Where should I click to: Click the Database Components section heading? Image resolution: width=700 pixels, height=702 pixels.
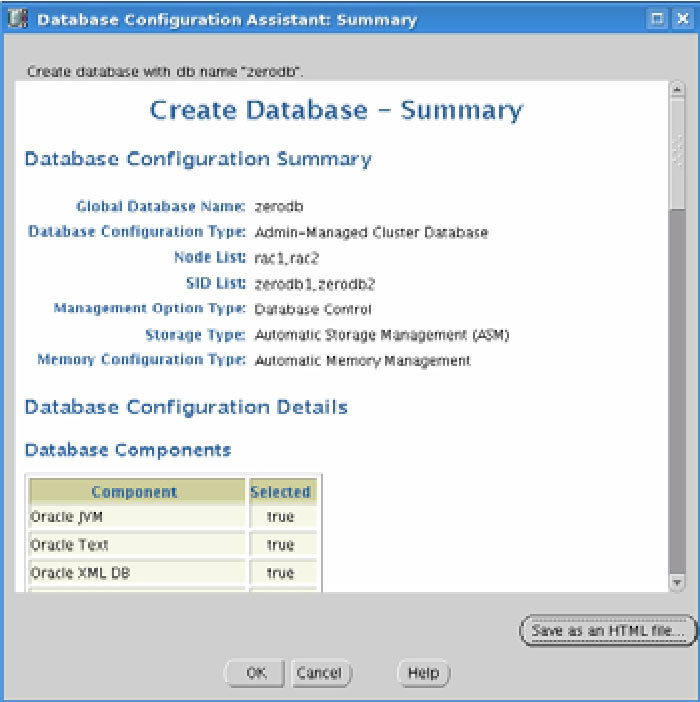click(128, 450)
